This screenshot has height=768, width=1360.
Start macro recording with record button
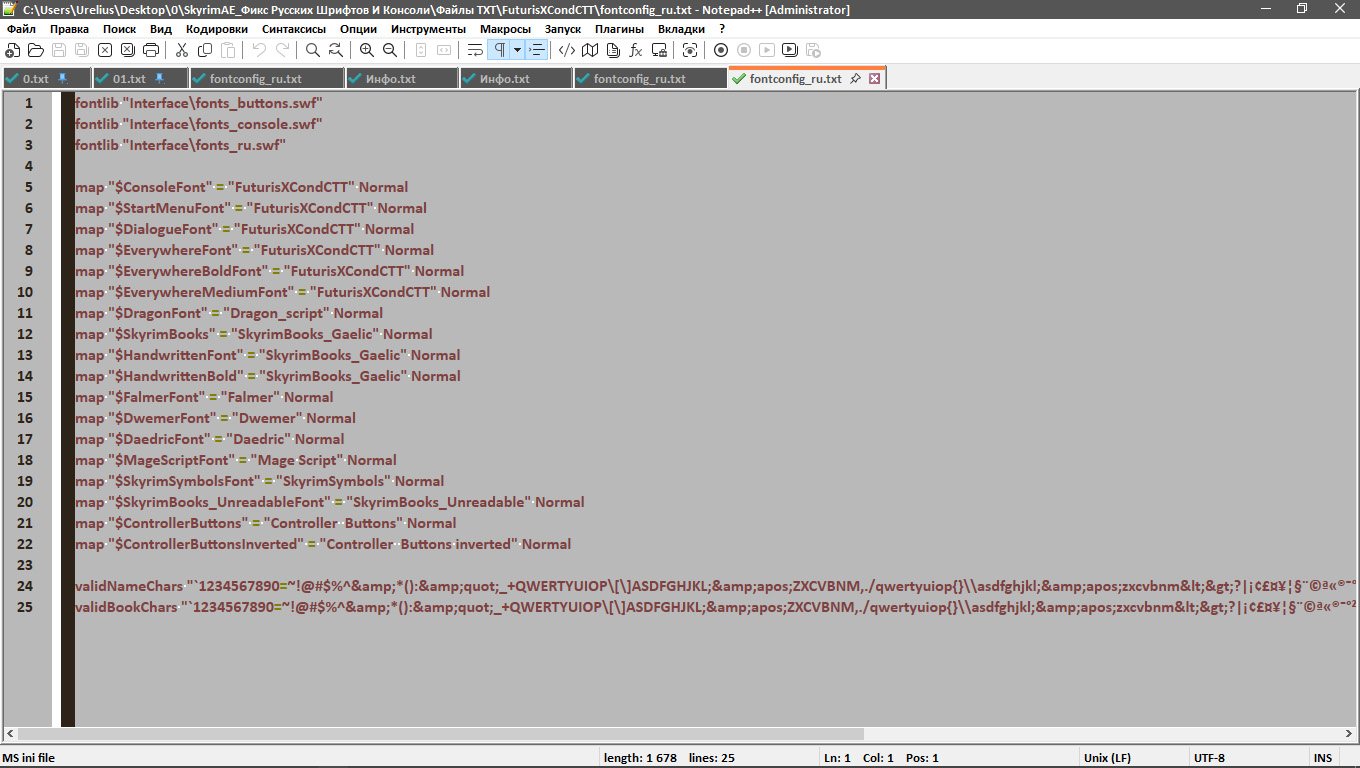(721, 50)
